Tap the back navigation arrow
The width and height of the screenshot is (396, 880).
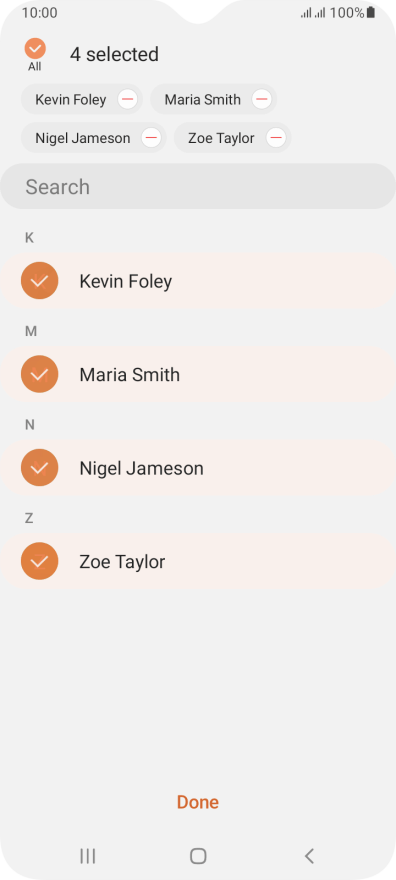(309, 856)
